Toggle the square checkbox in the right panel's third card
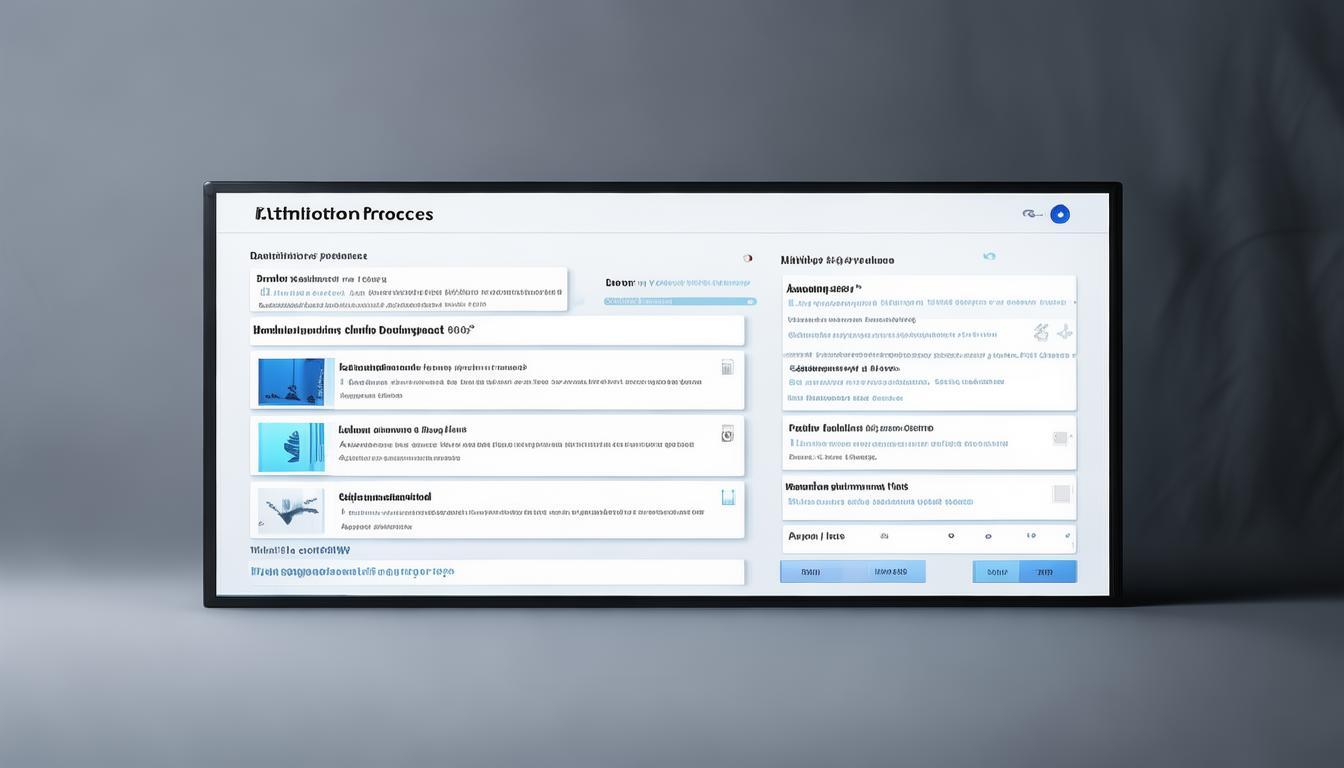The height and width of the screenshot is (768, 1344). (x=1061, y=494)
